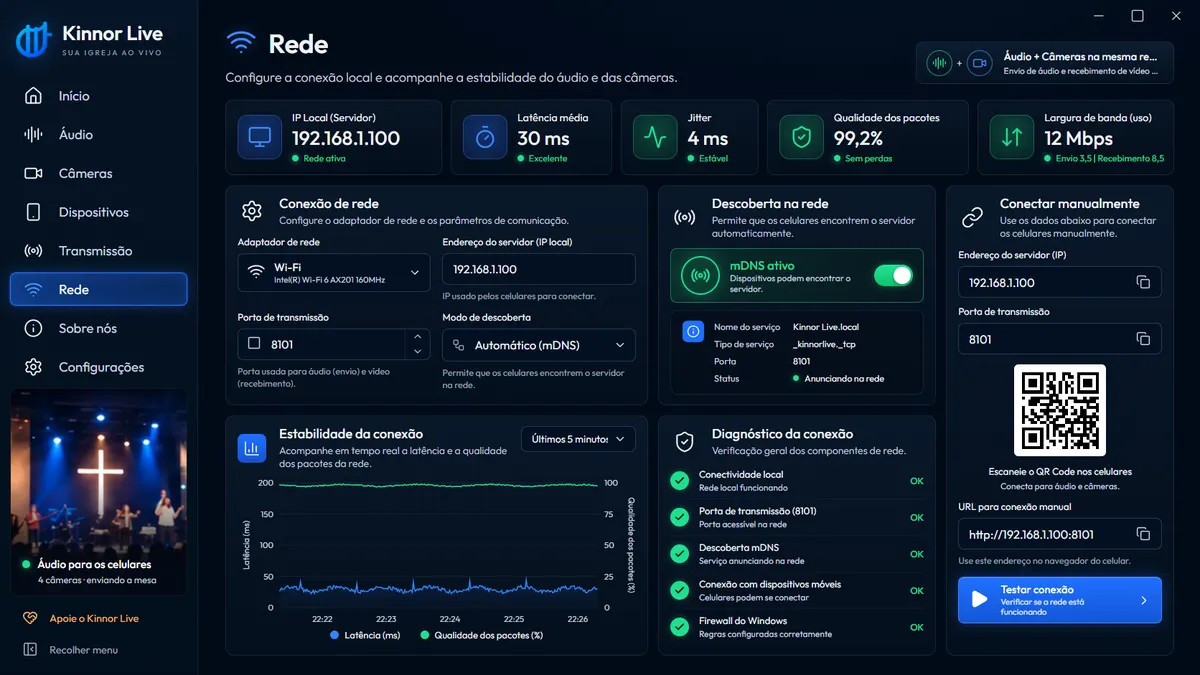1200x675 pixels.
Task: Toggle Latência (ms) legend entry
Action: (x=365, y=635)
